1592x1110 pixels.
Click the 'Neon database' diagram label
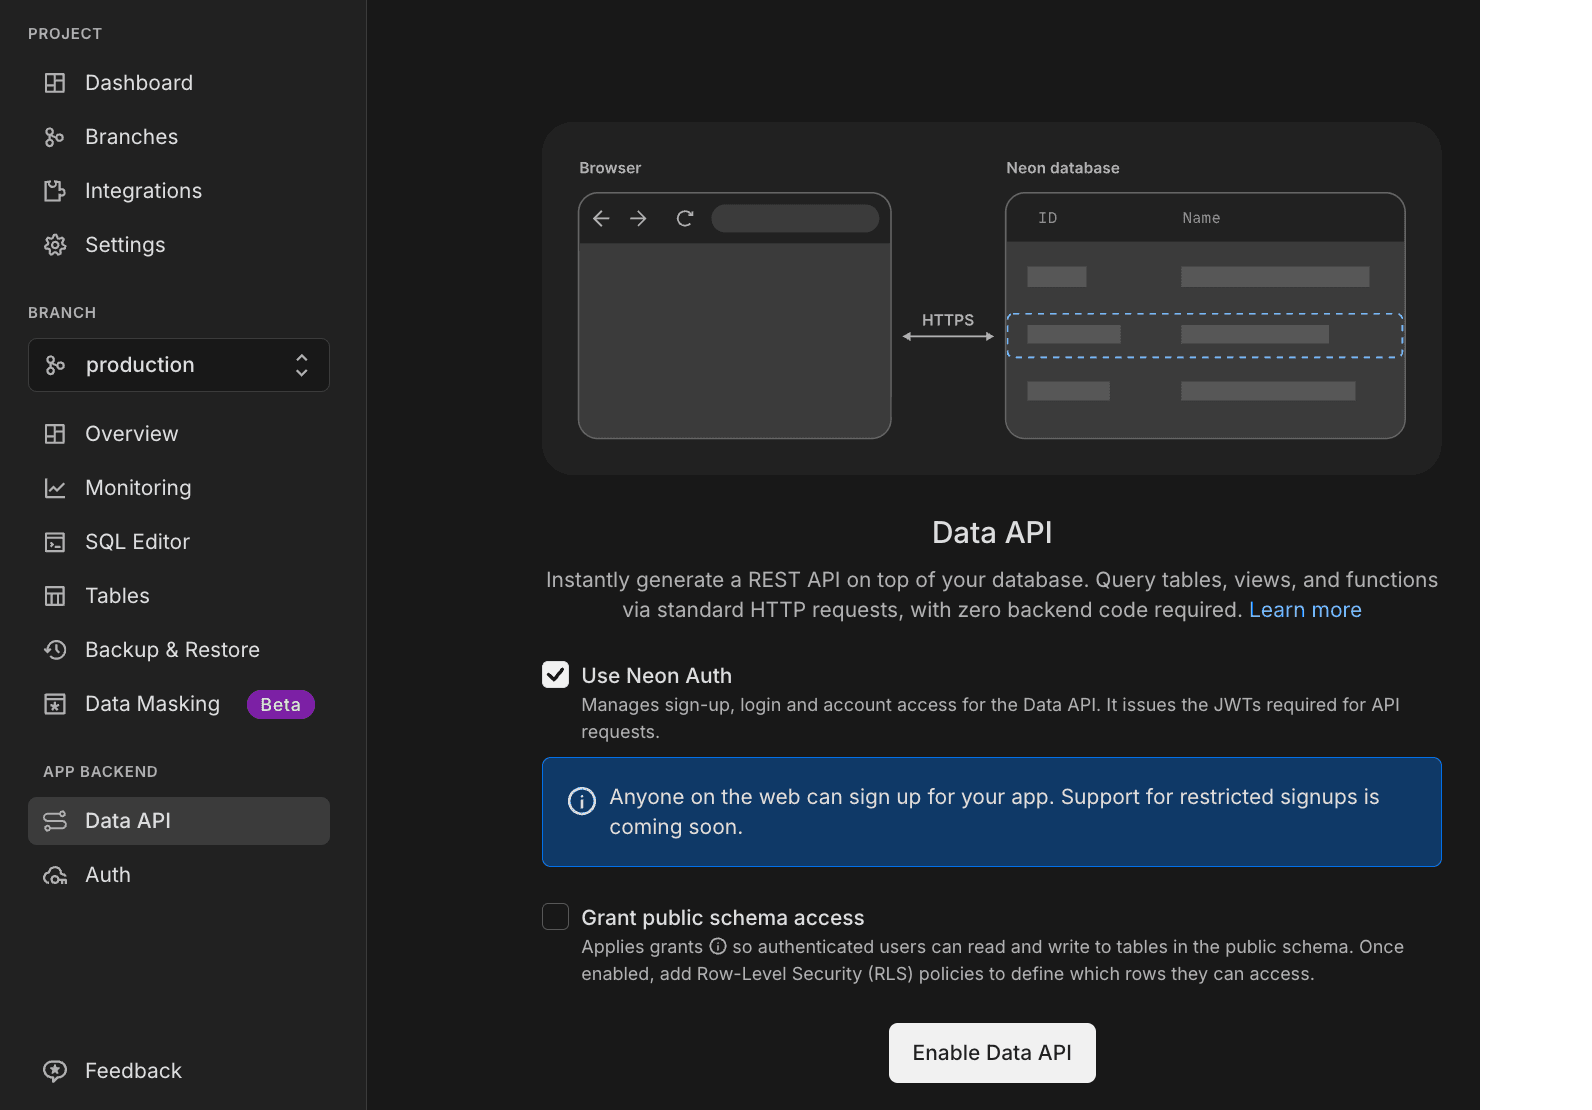tap(1063, 168)
